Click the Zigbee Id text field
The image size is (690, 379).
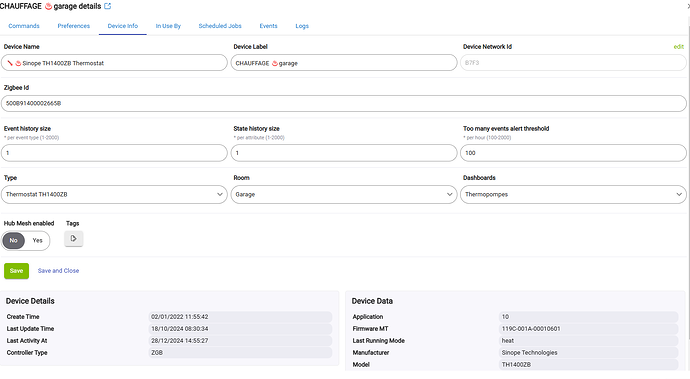tap(344, 103)
